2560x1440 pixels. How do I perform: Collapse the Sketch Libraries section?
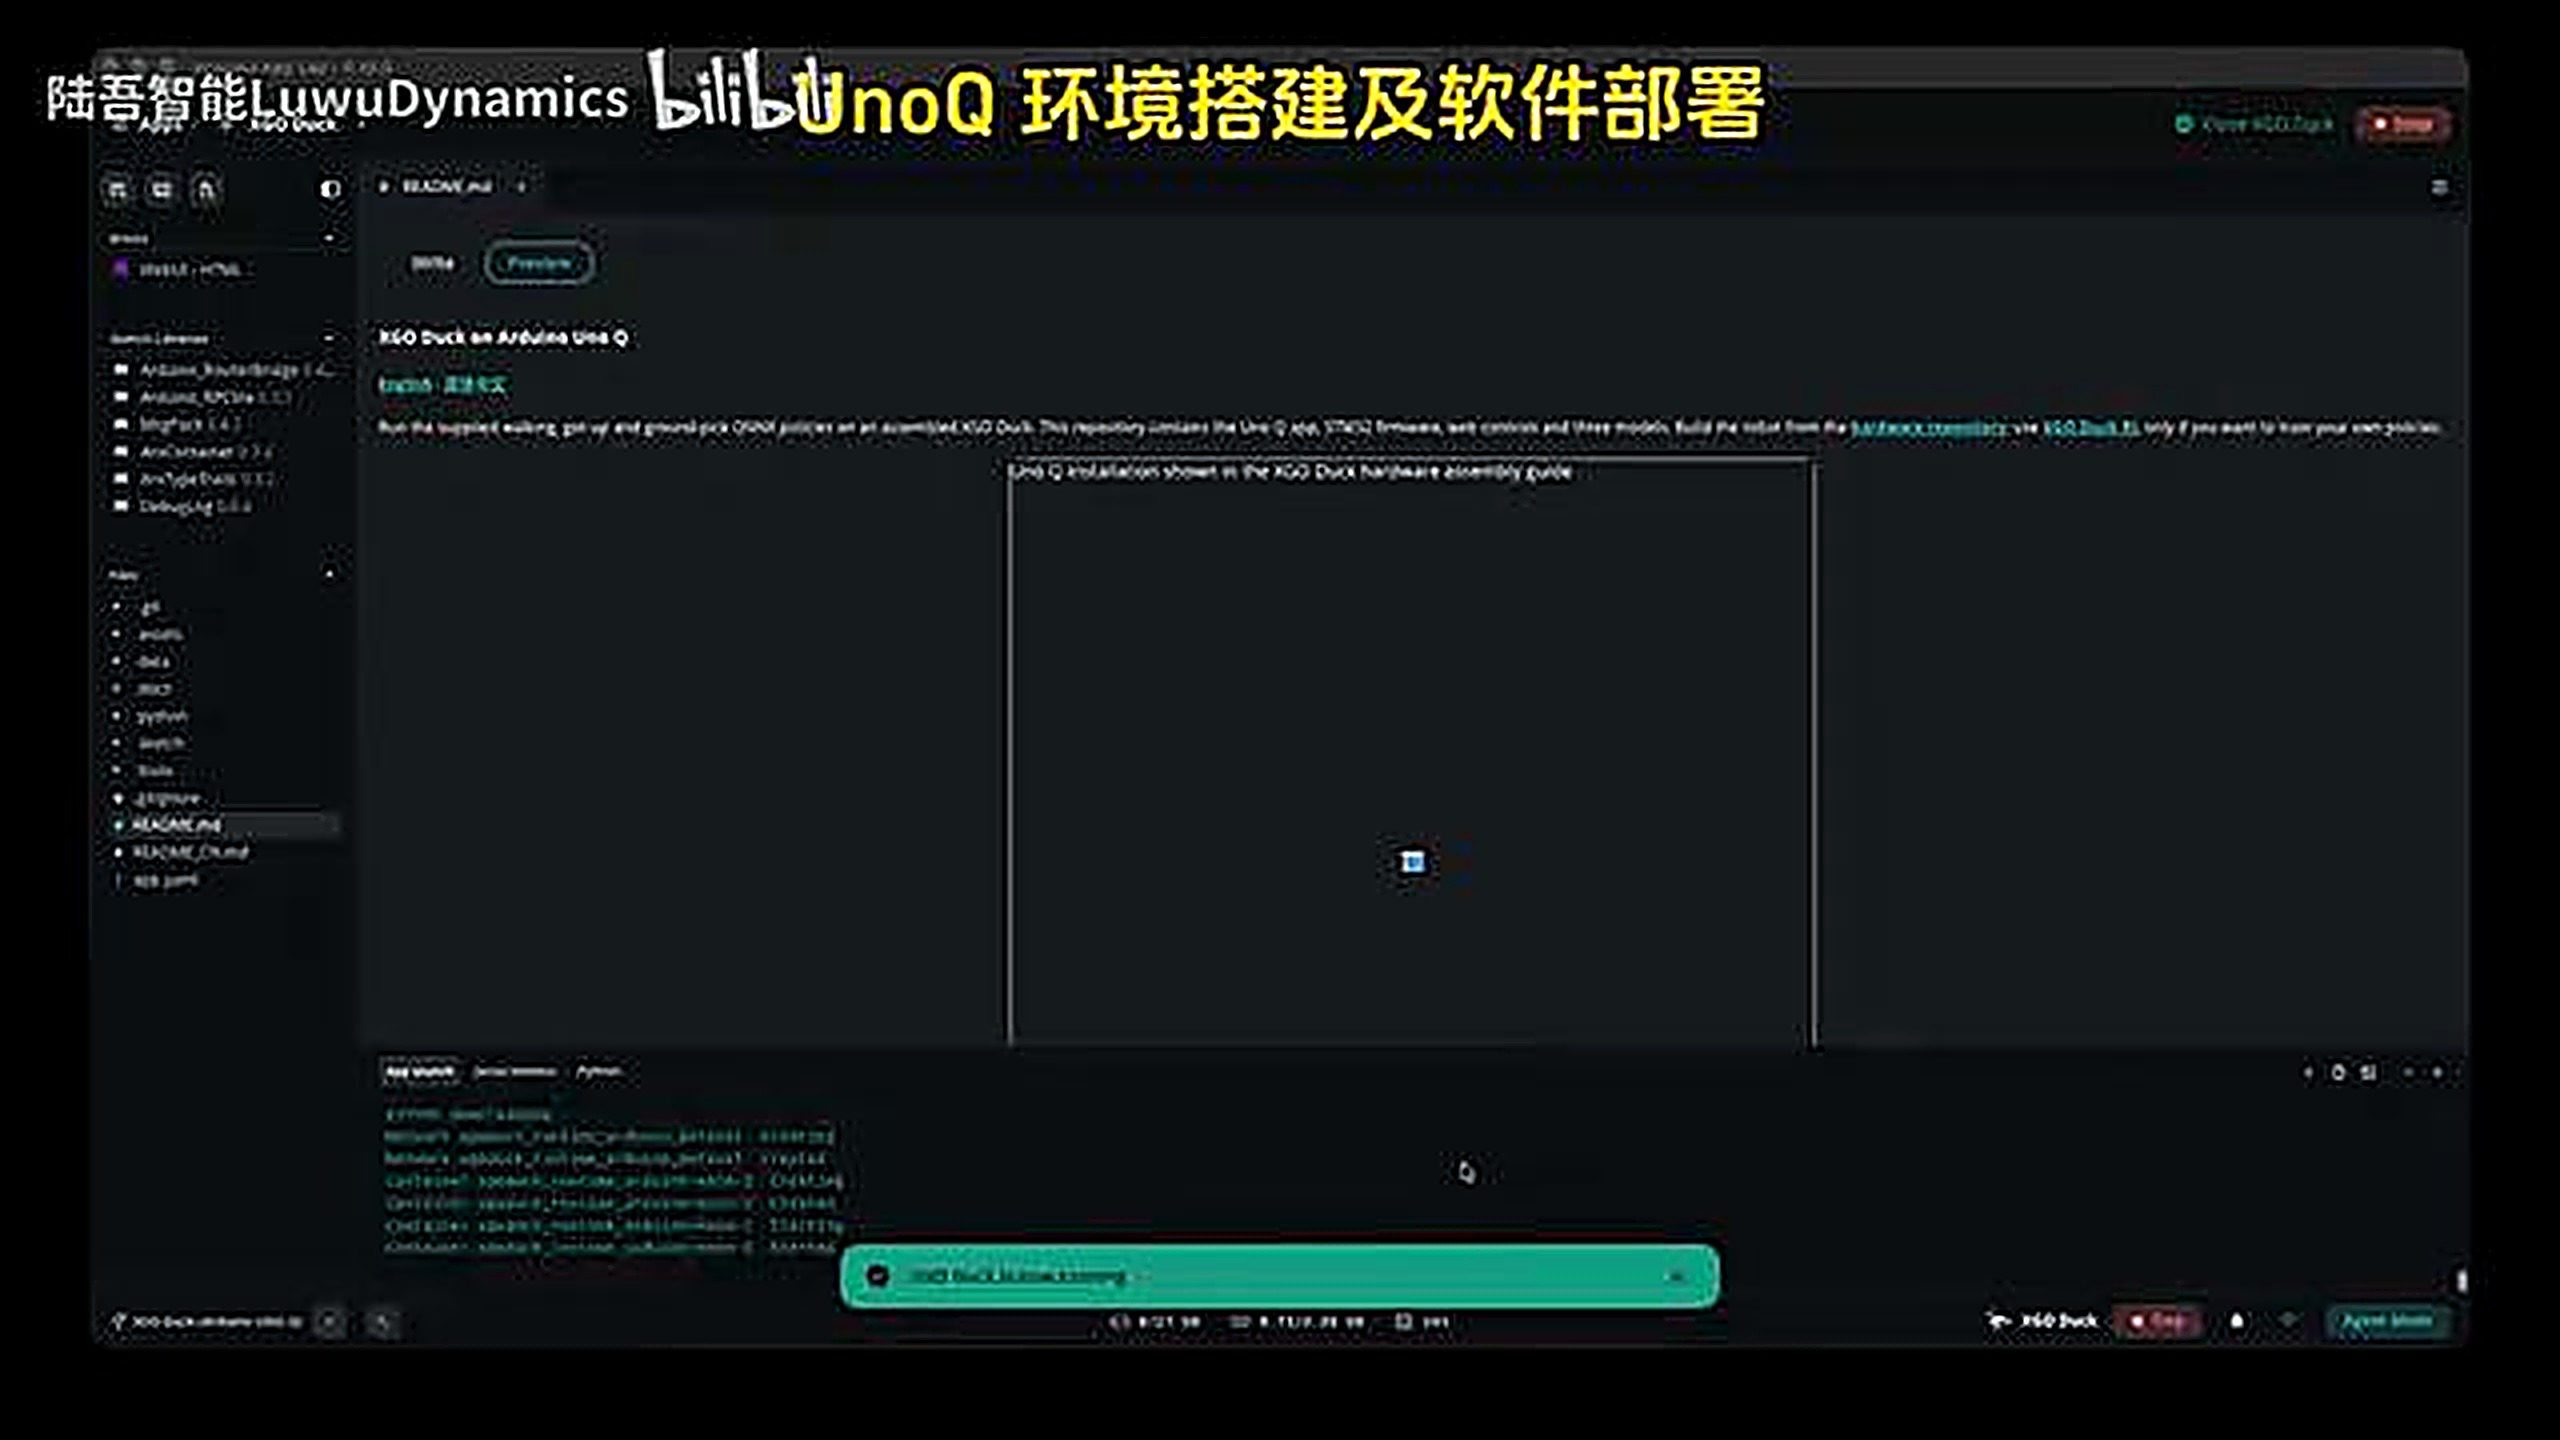(329, 338)
